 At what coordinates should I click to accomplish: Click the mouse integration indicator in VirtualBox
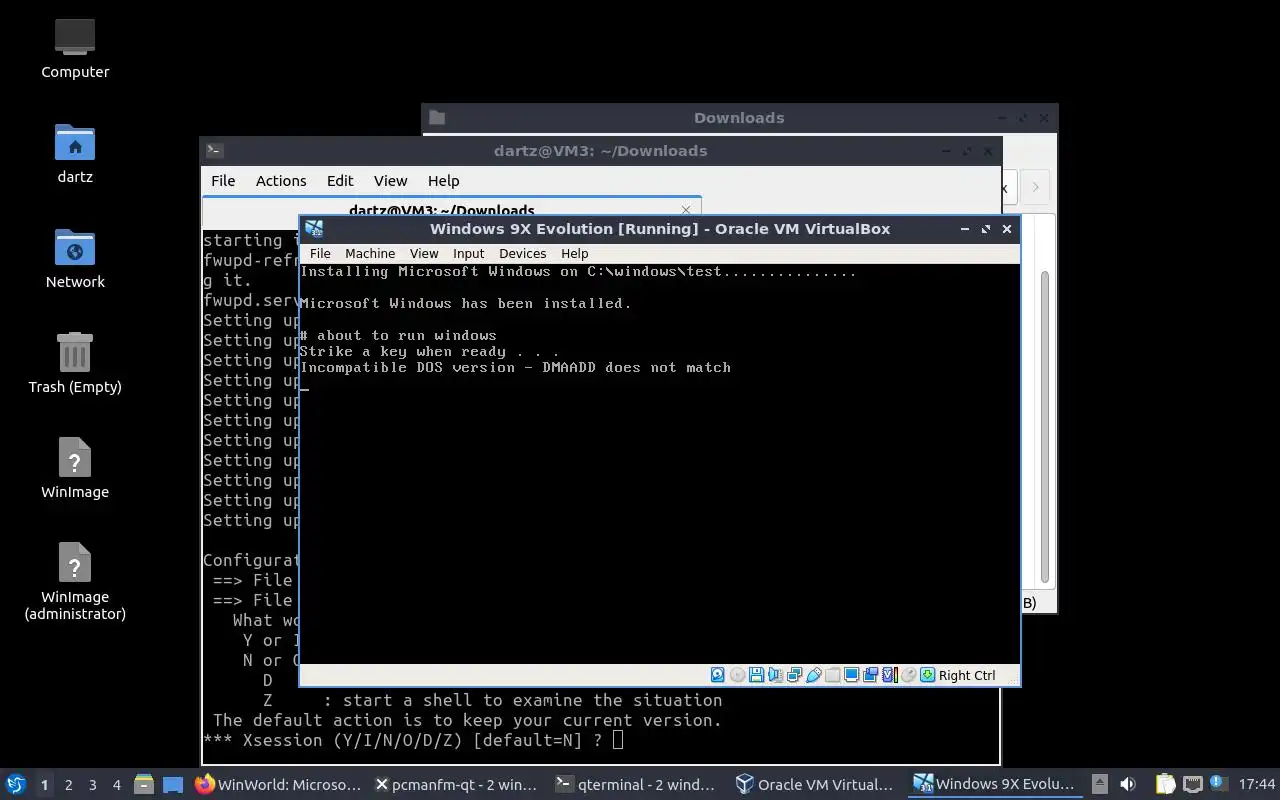coord(909,675)
